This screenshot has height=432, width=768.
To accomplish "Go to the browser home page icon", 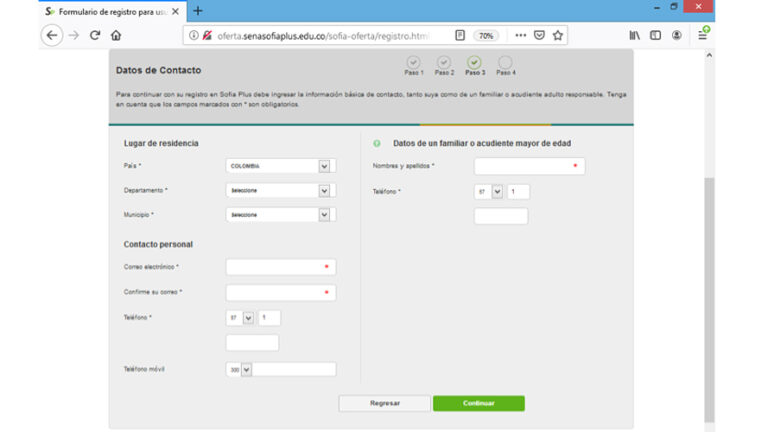I will pos(116,35).
